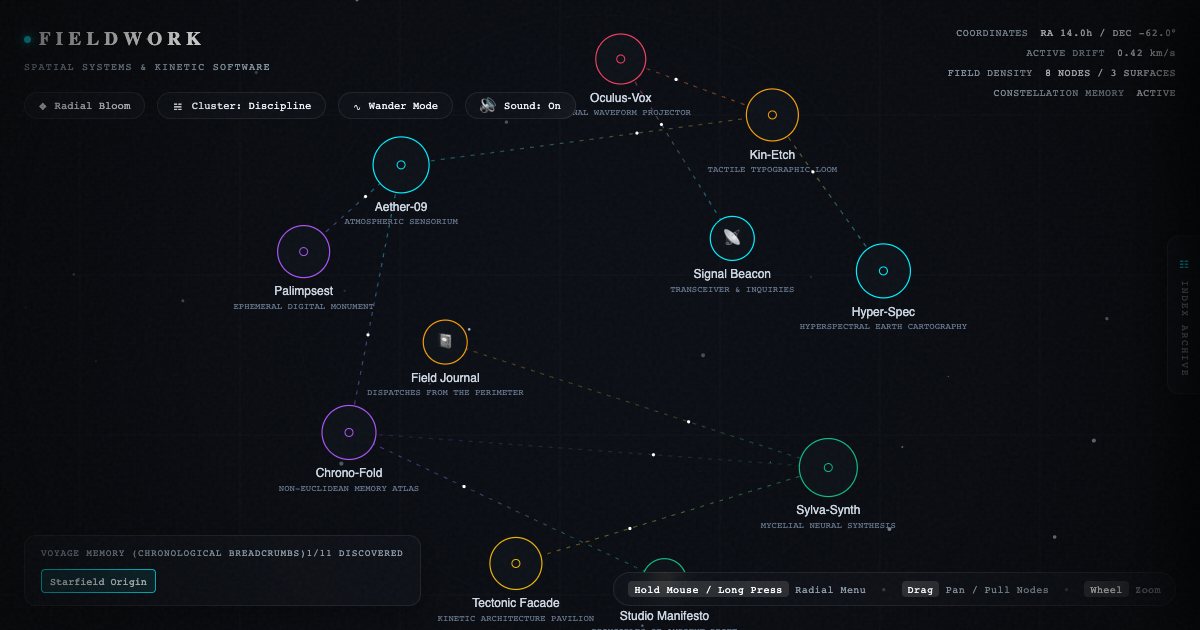Click the Ephemeral Digital Monument subtitle
This screenshot has width=1200, height=630.
coord(303,306)
